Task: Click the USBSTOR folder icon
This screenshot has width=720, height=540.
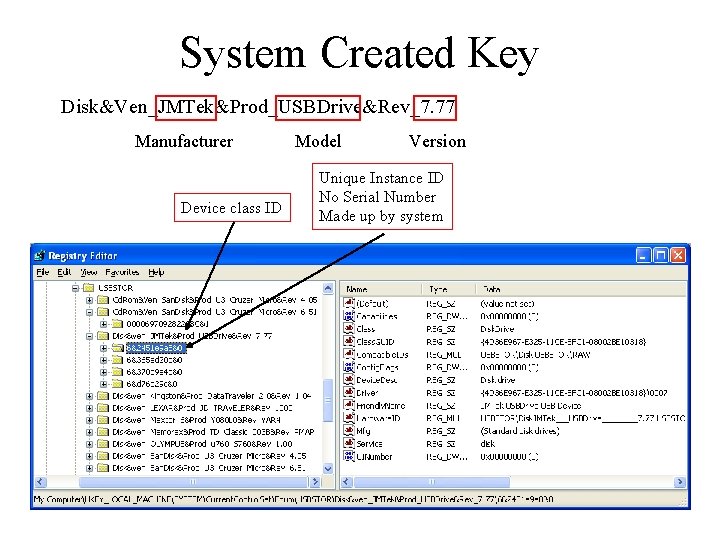Action: 89,288
